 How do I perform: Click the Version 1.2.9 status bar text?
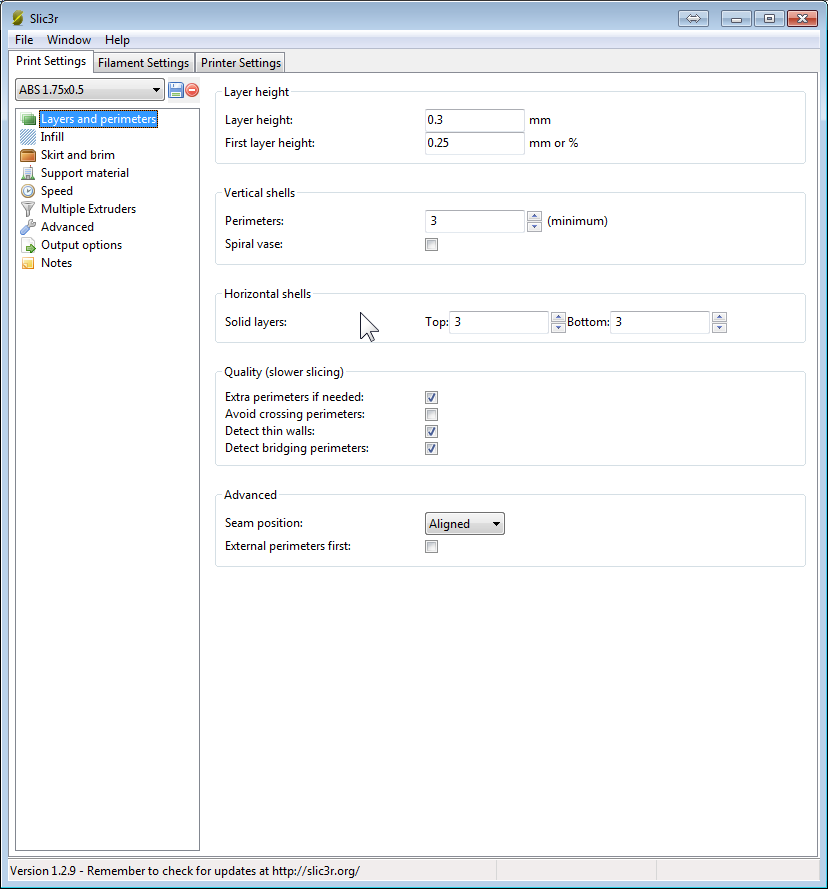[185, 871]
